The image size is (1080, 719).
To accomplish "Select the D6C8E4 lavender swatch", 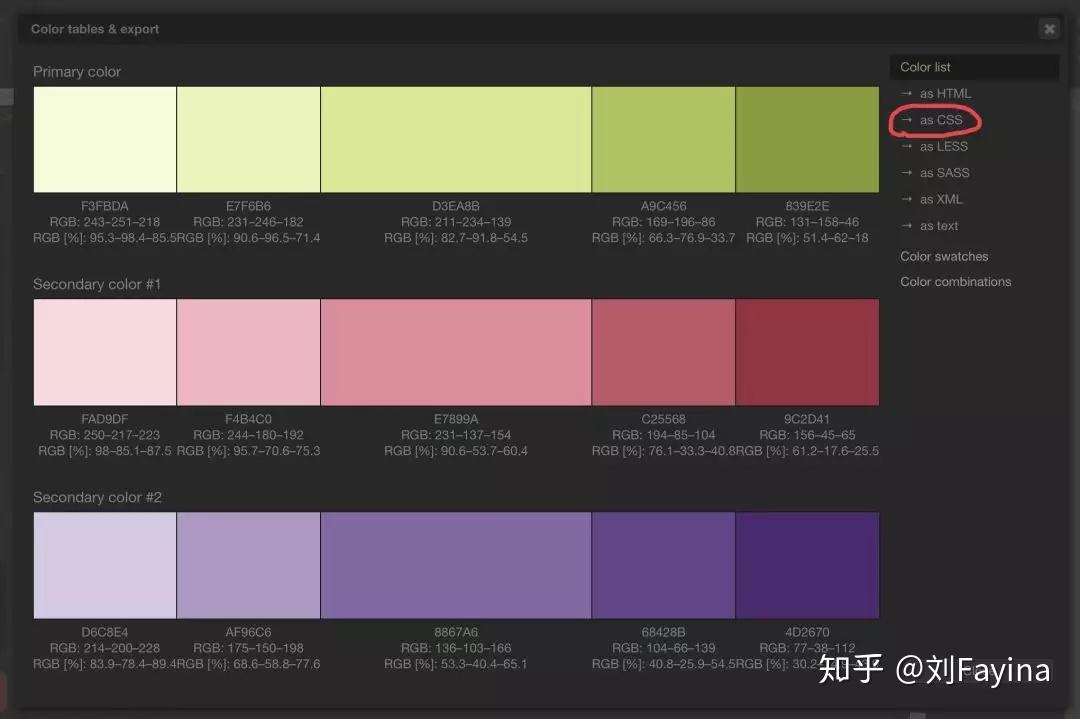I will [104, 565].
